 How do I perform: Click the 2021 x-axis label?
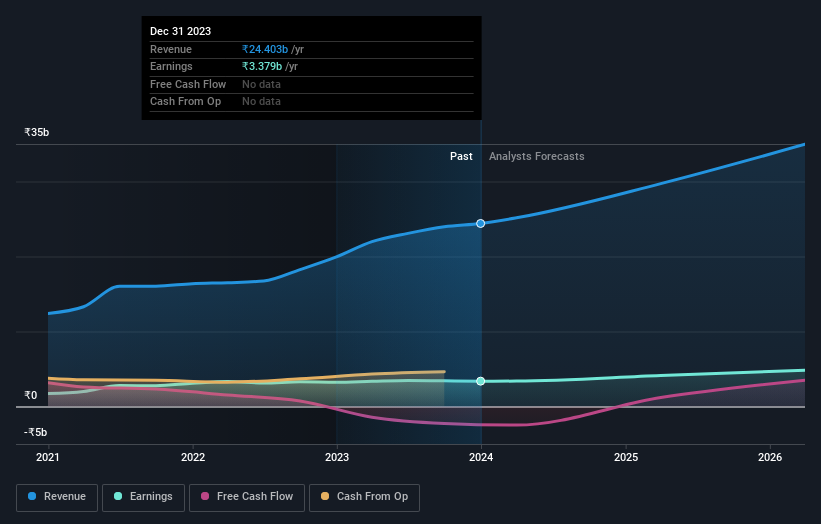(x=48, y=457)
